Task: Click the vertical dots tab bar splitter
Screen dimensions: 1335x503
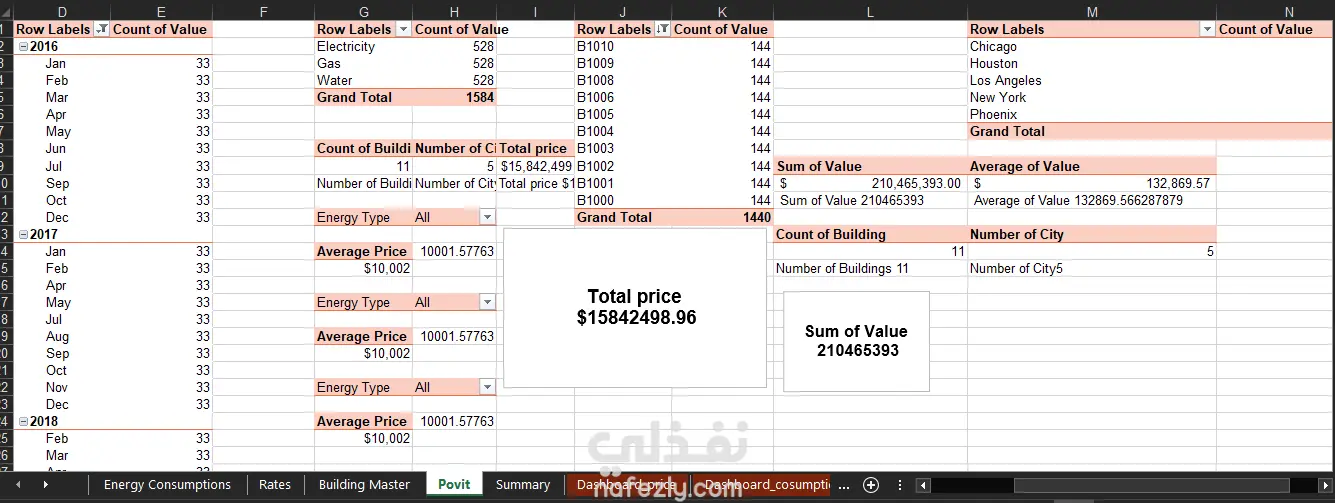Action: [x=902, y=485]
